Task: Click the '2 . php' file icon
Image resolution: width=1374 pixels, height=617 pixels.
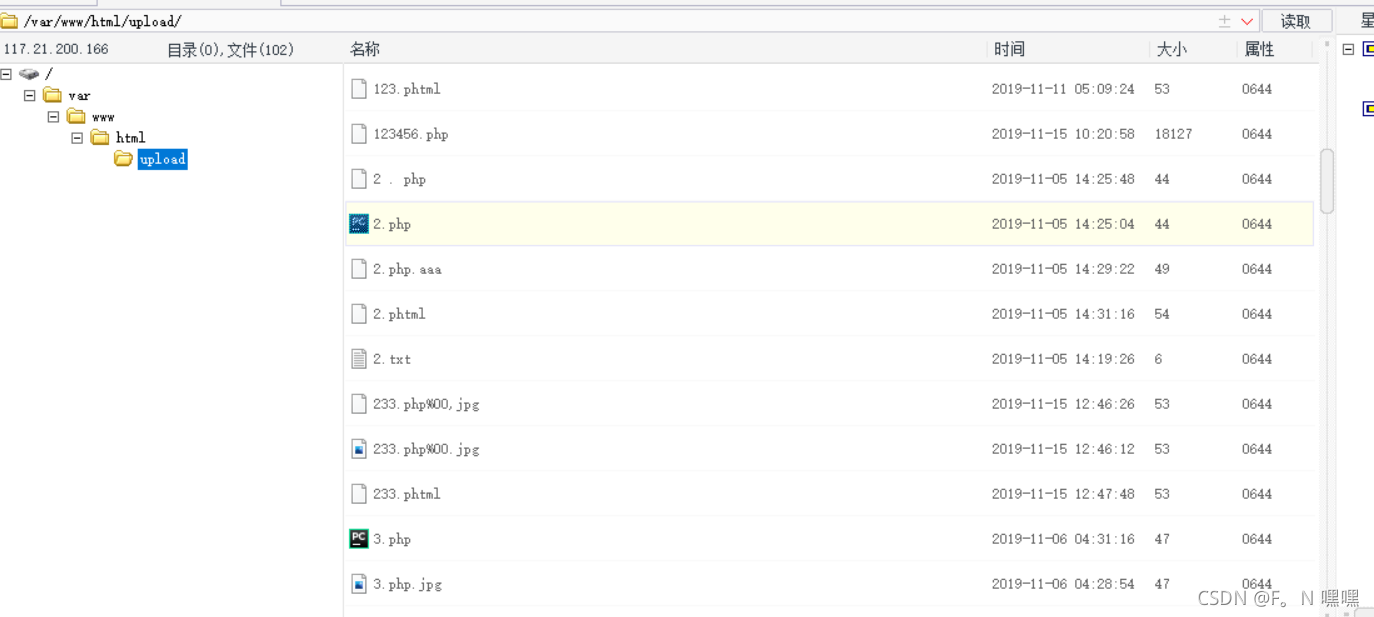Action: pos(359,179)
